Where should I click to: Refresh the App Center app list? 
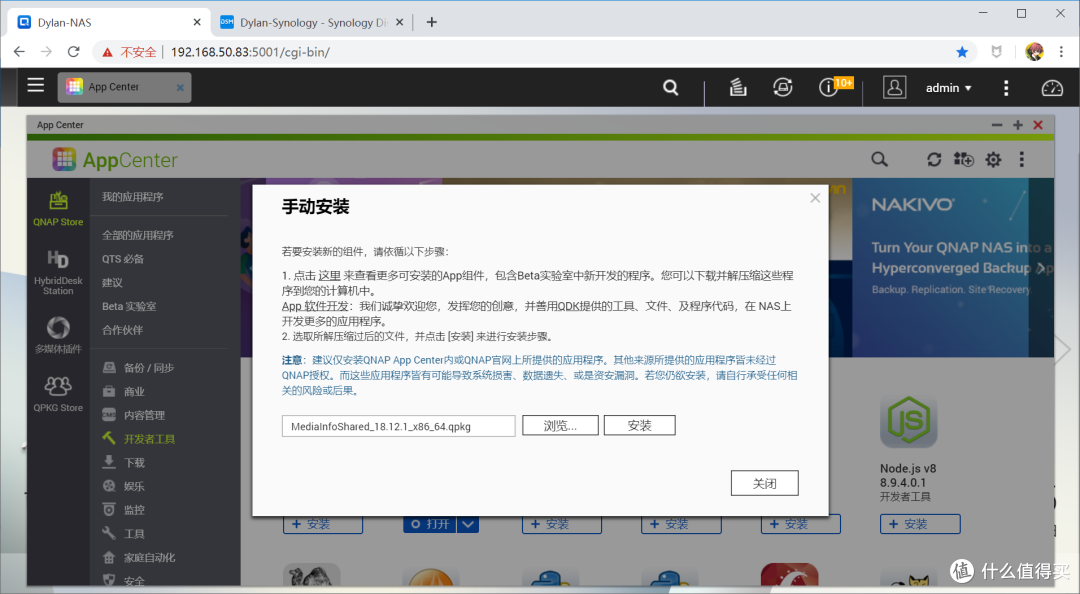pyautogui.click(x=933, y=159)
